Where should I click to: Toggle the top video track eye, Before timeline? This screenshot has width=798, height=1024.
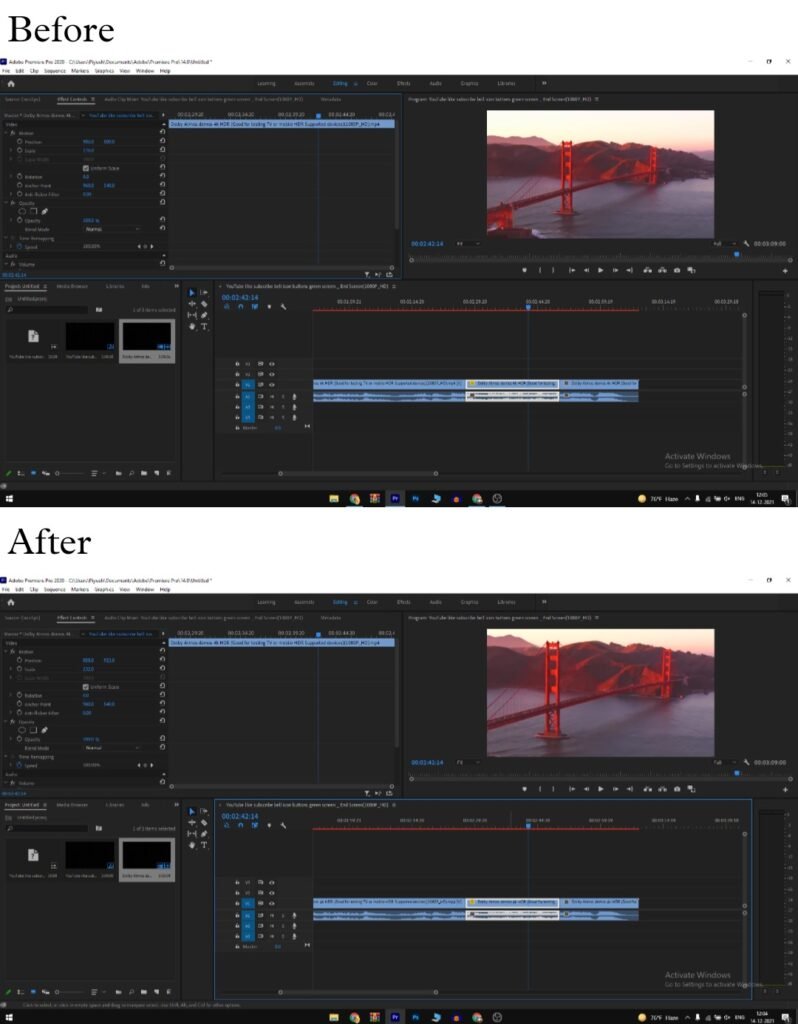click(x=272, y=364)
